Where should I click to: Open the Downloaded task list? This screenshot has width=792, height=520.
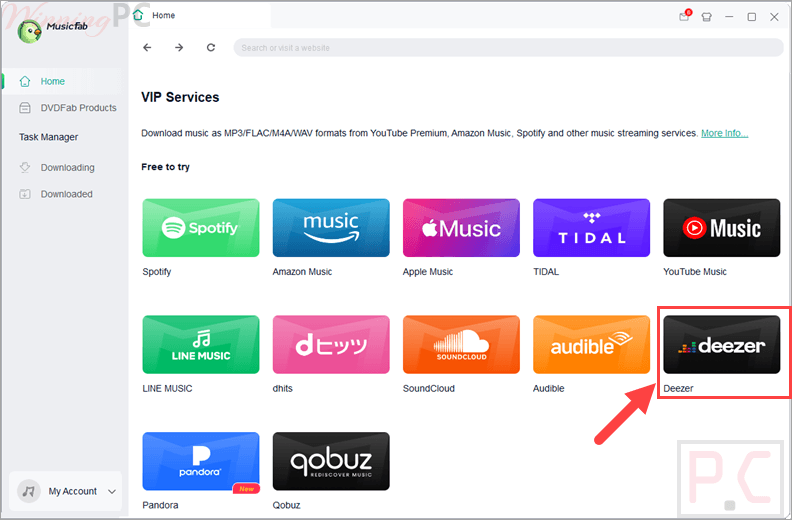click(56, 194)
